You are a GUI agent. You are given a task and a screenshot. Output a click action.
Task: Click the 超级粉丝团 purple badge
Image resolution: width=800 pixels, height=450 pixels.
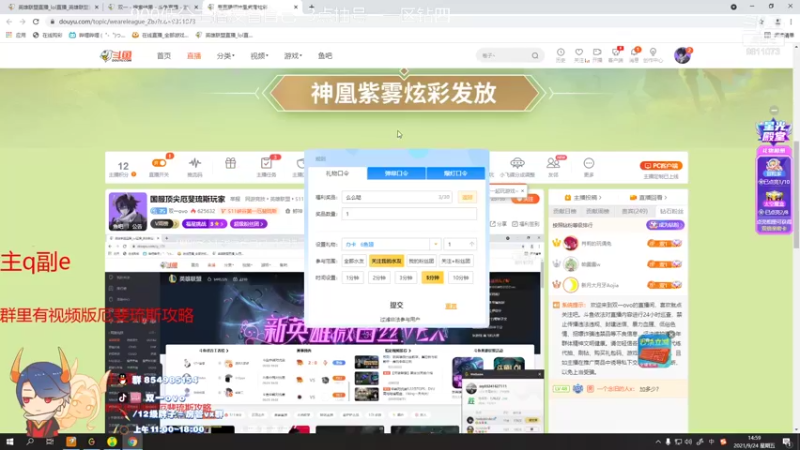pos(248,224)
